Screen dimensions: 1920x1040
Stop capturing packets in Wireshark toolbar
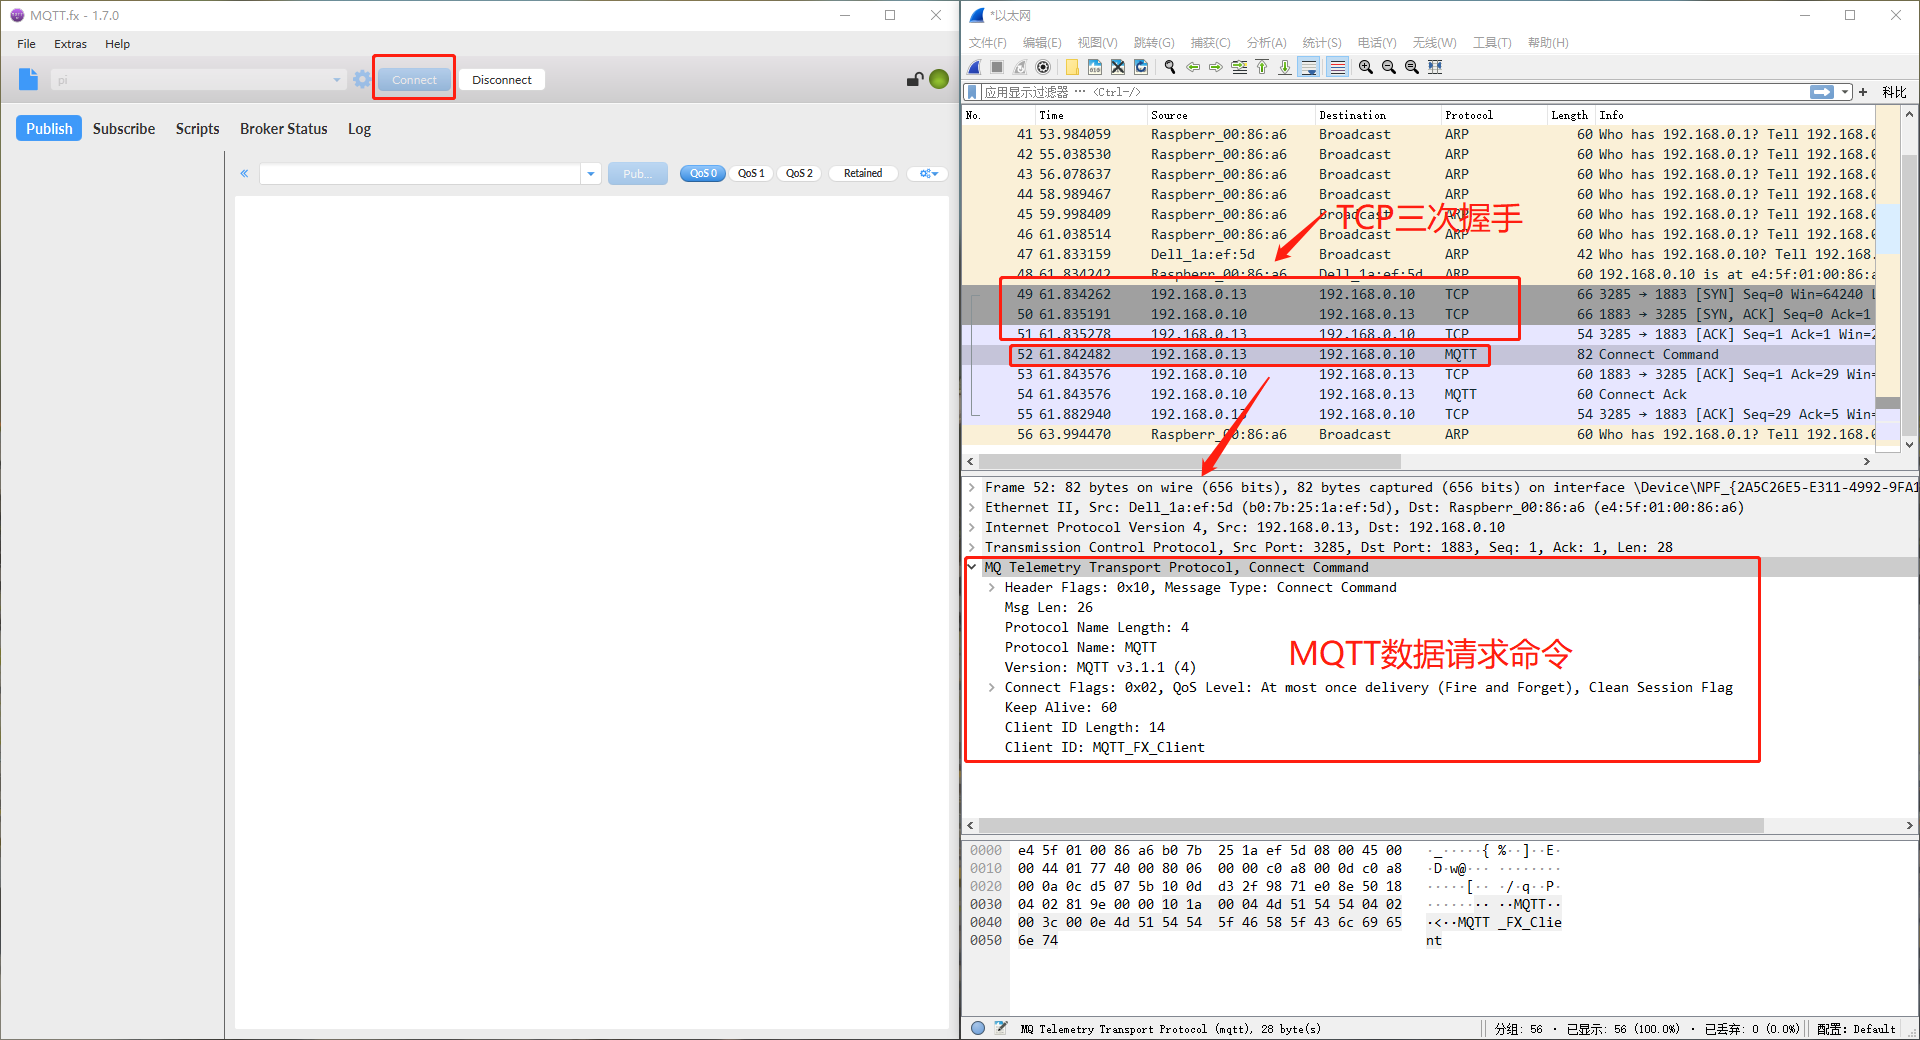997,67
